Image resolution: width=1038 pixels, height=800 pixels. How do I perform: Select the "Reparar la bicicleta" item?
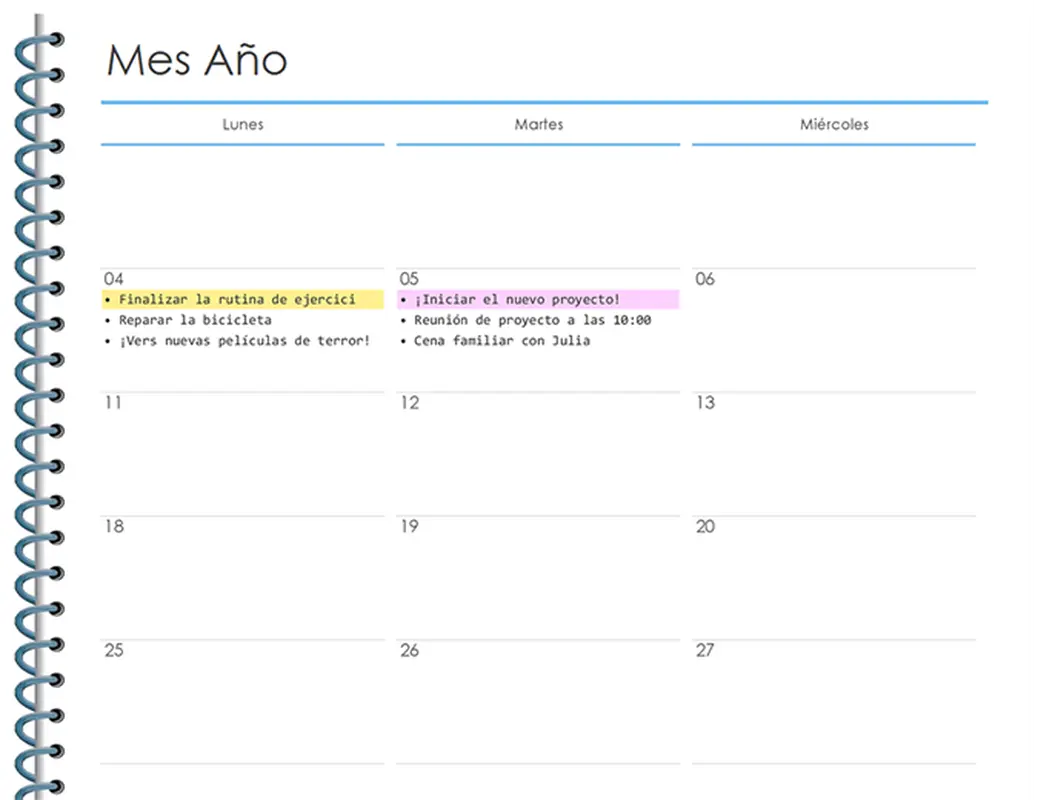195,320
